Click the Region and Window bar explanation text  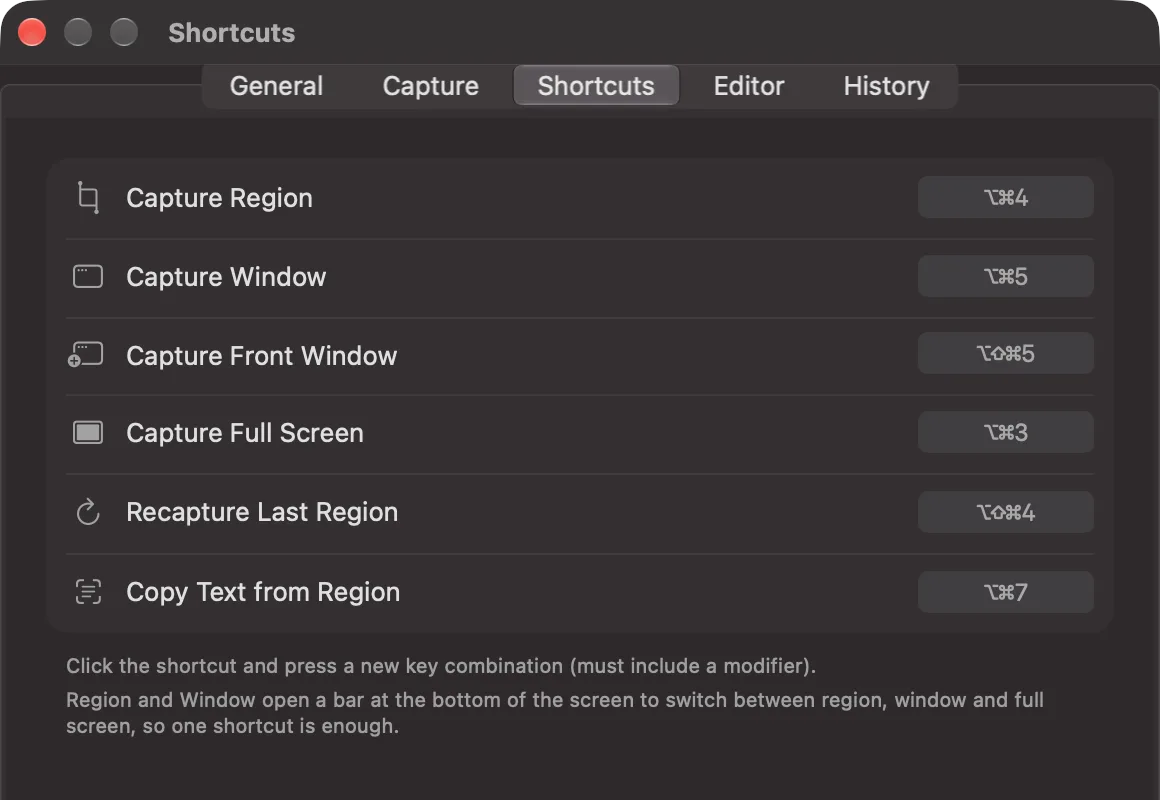[x=555, y=713]
